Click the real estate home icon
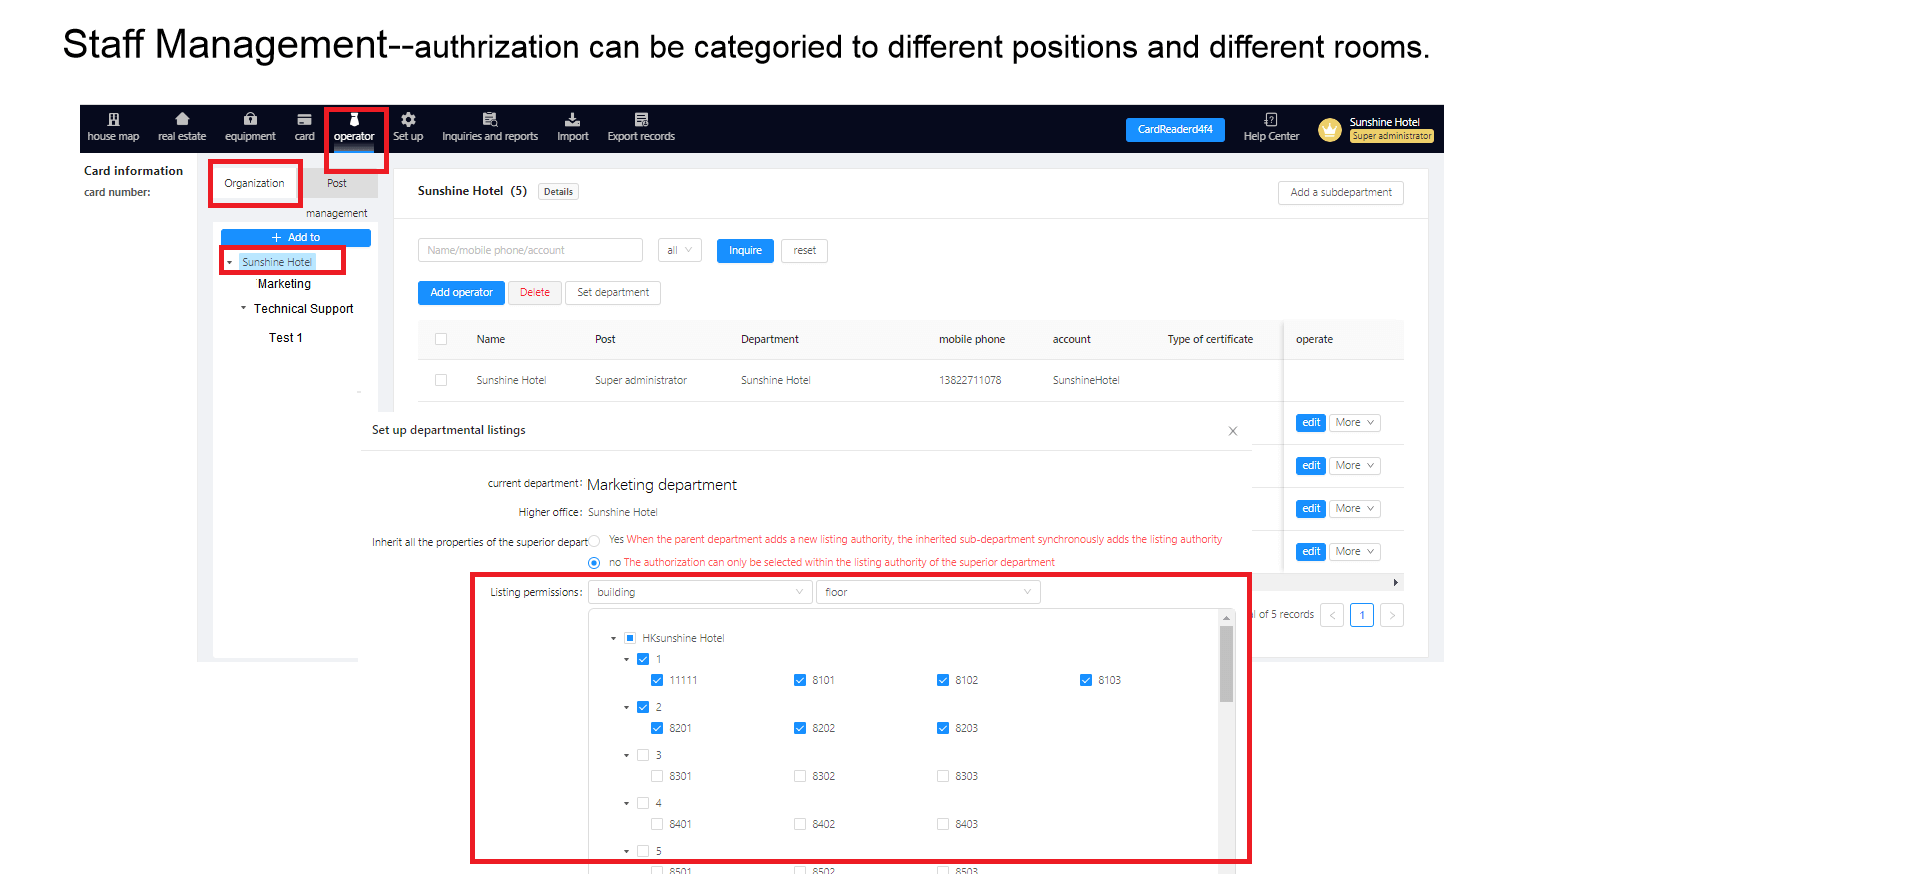The image size is (1920, 890). tap(182, 120)
